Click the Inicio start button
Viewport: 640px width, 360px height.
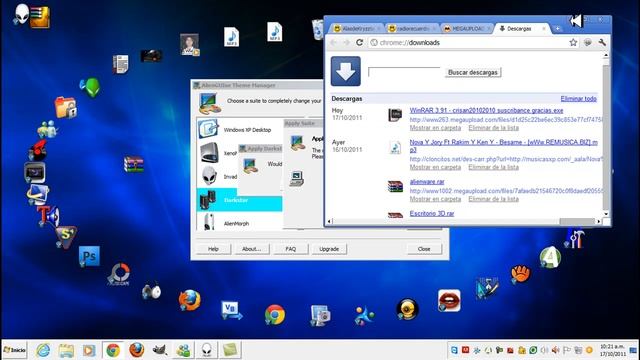[15, 350]
